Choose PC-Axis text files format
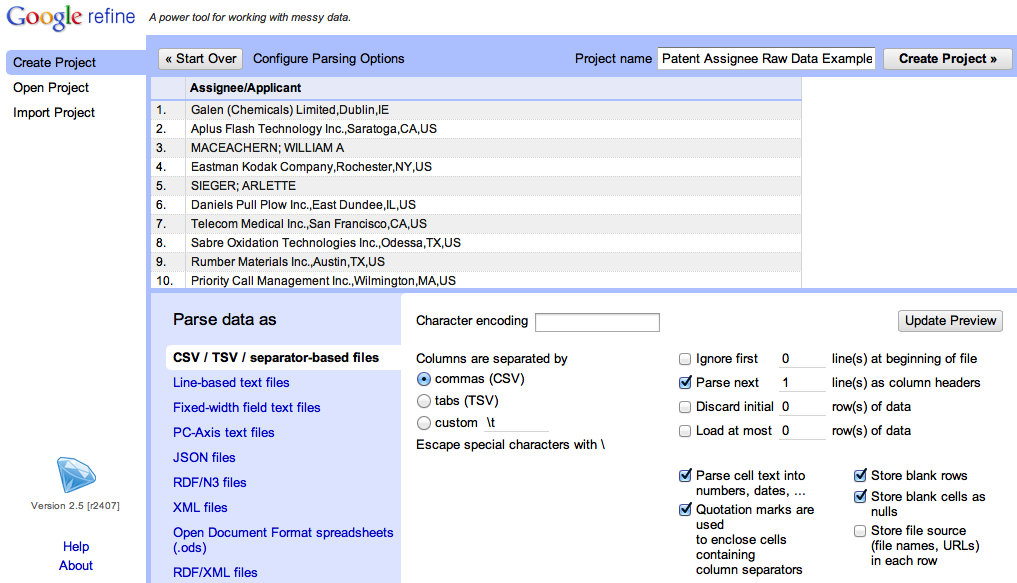The image size is (1017, 583). tap(224, 433)
